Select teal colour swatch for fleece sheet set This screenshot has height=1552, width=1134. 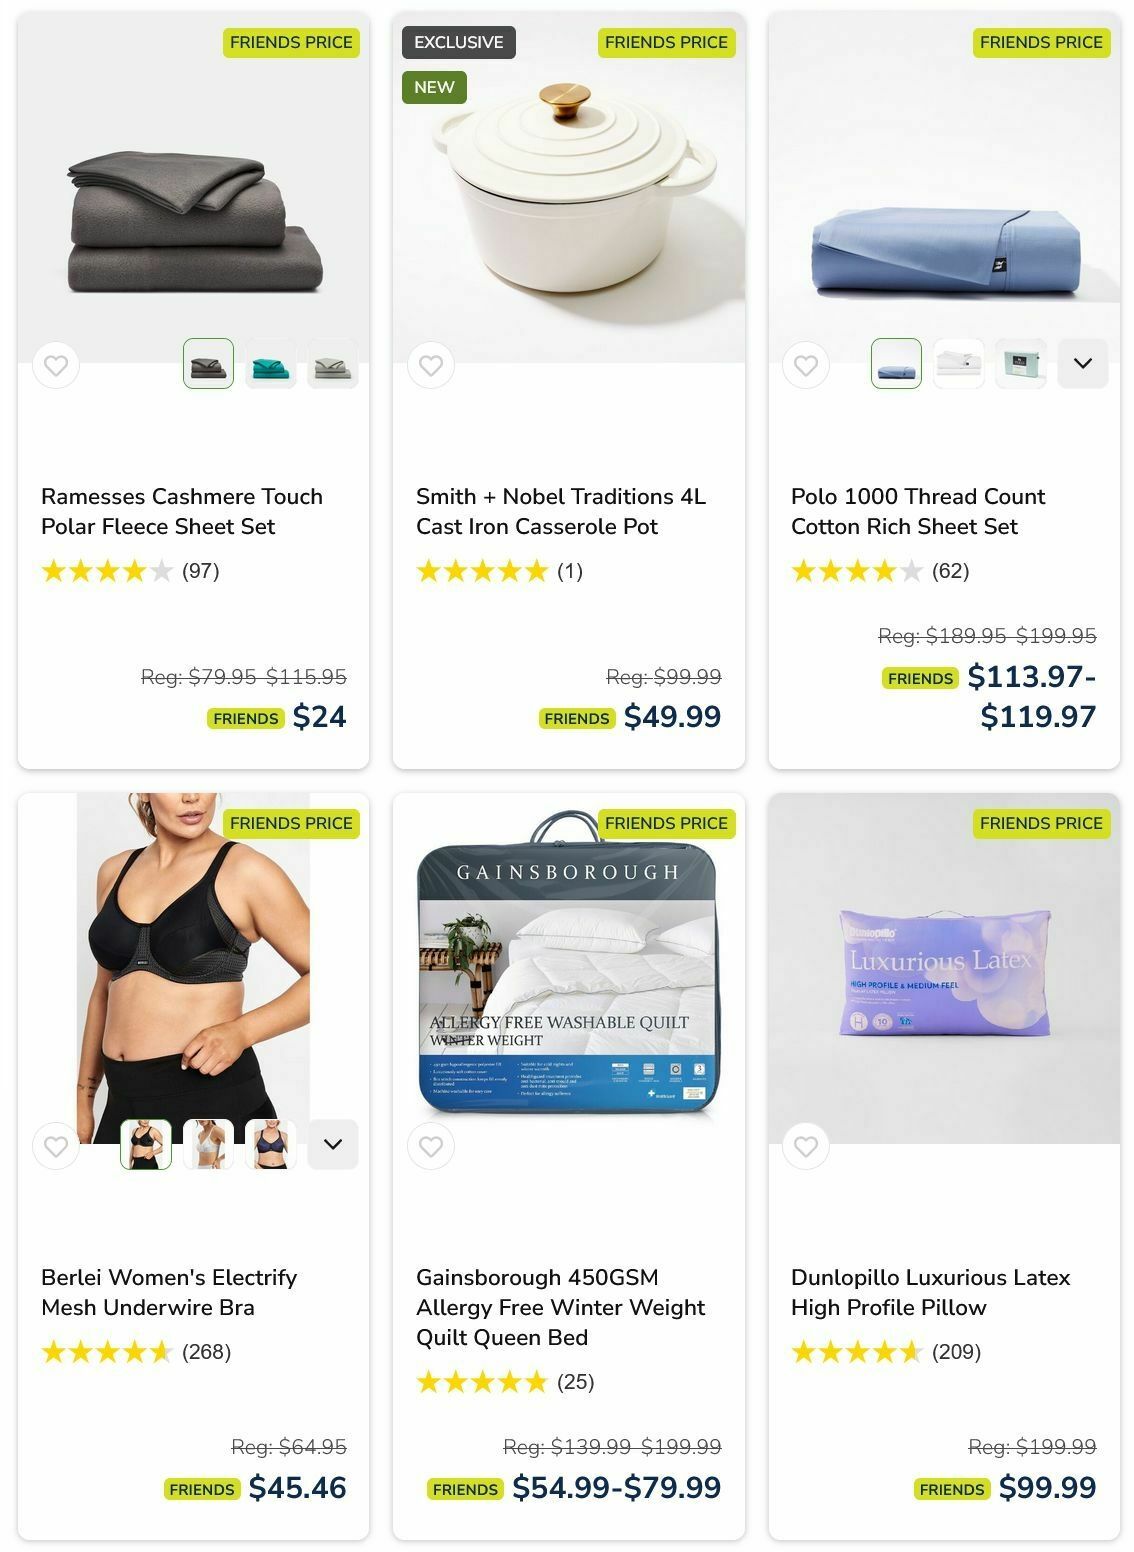[271, 363]
